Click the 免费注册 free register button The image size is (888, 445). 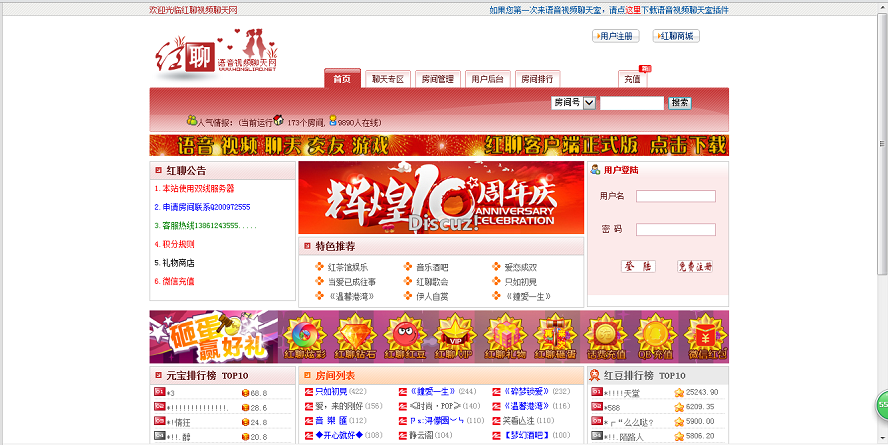point(694,267)
